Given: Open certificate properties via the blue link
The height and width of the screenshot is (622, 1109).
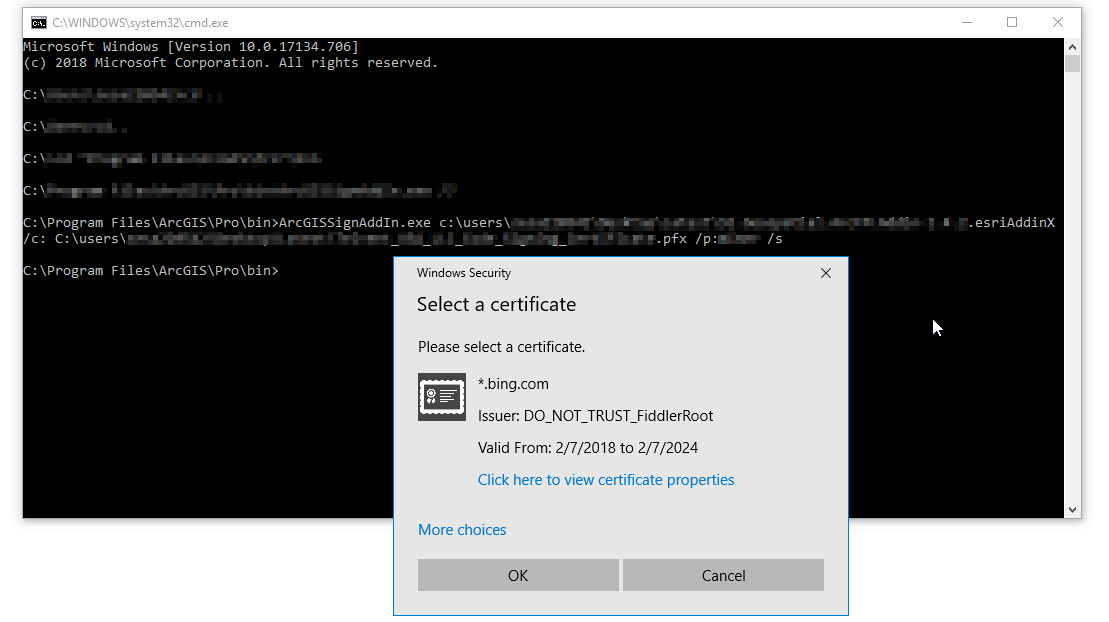Looking at the screenshot, I should [x=605, y=480].
